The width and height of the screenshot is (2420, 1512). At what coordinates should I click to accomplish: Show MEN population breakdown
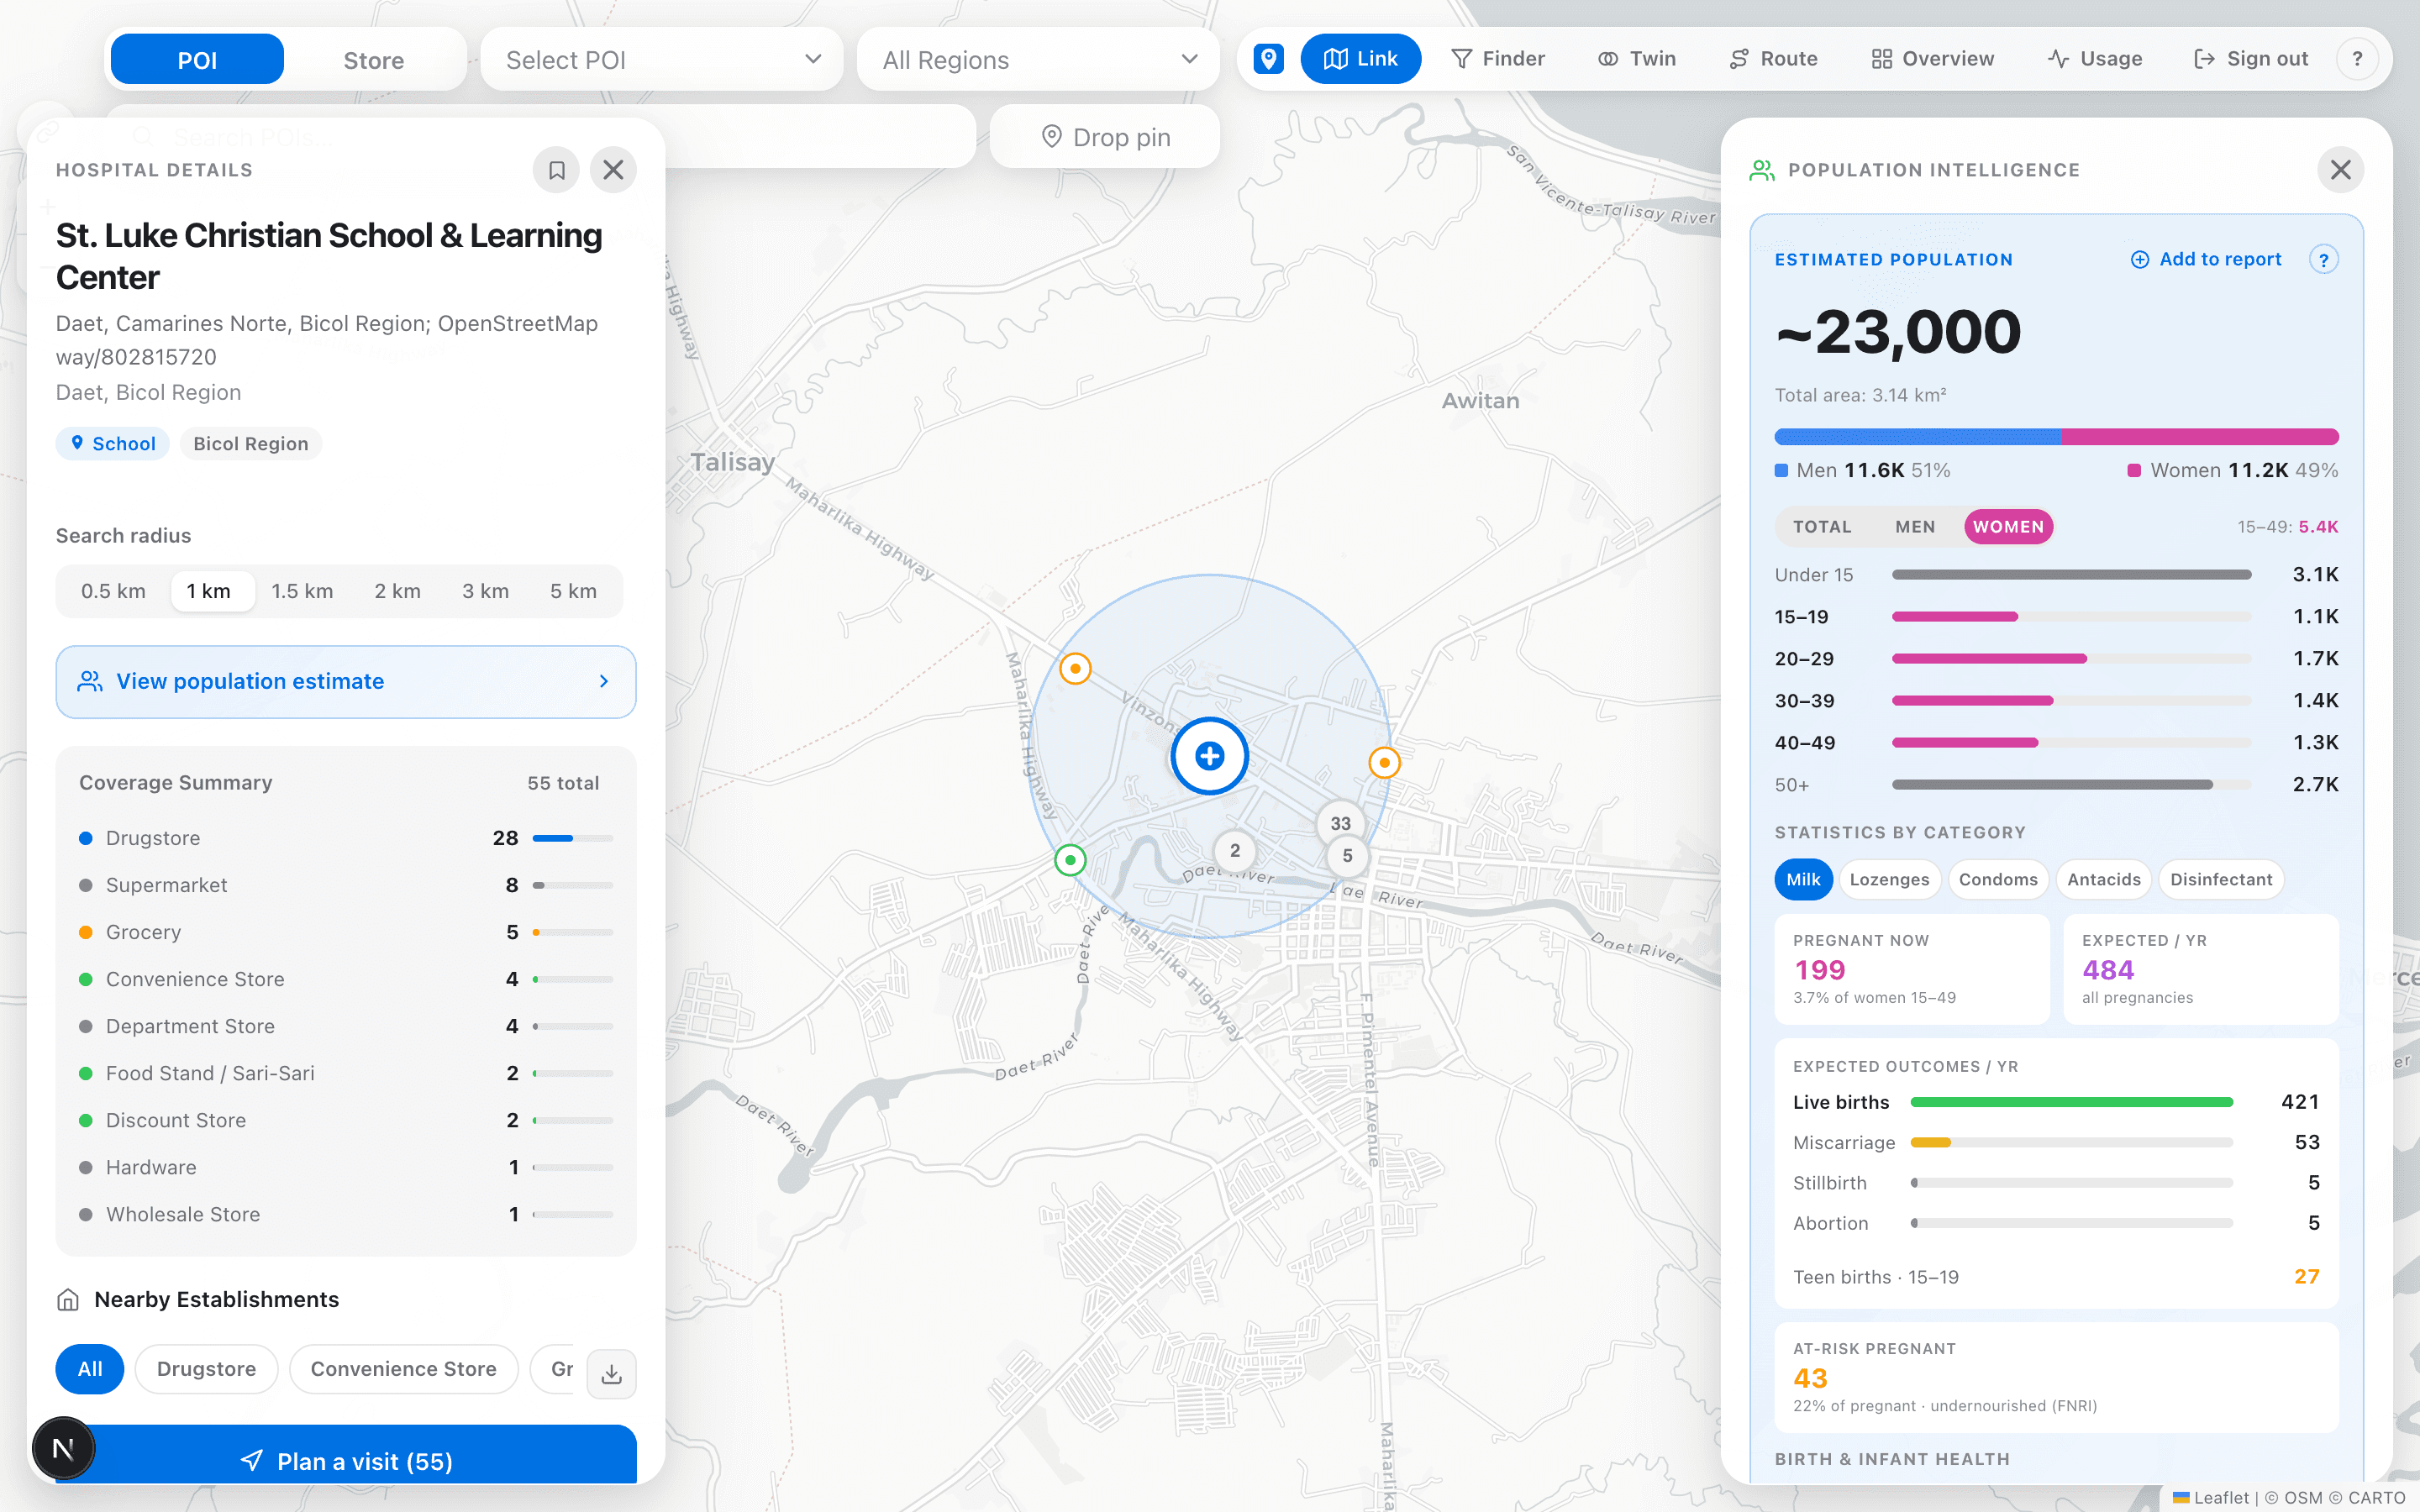(1915, 527)
